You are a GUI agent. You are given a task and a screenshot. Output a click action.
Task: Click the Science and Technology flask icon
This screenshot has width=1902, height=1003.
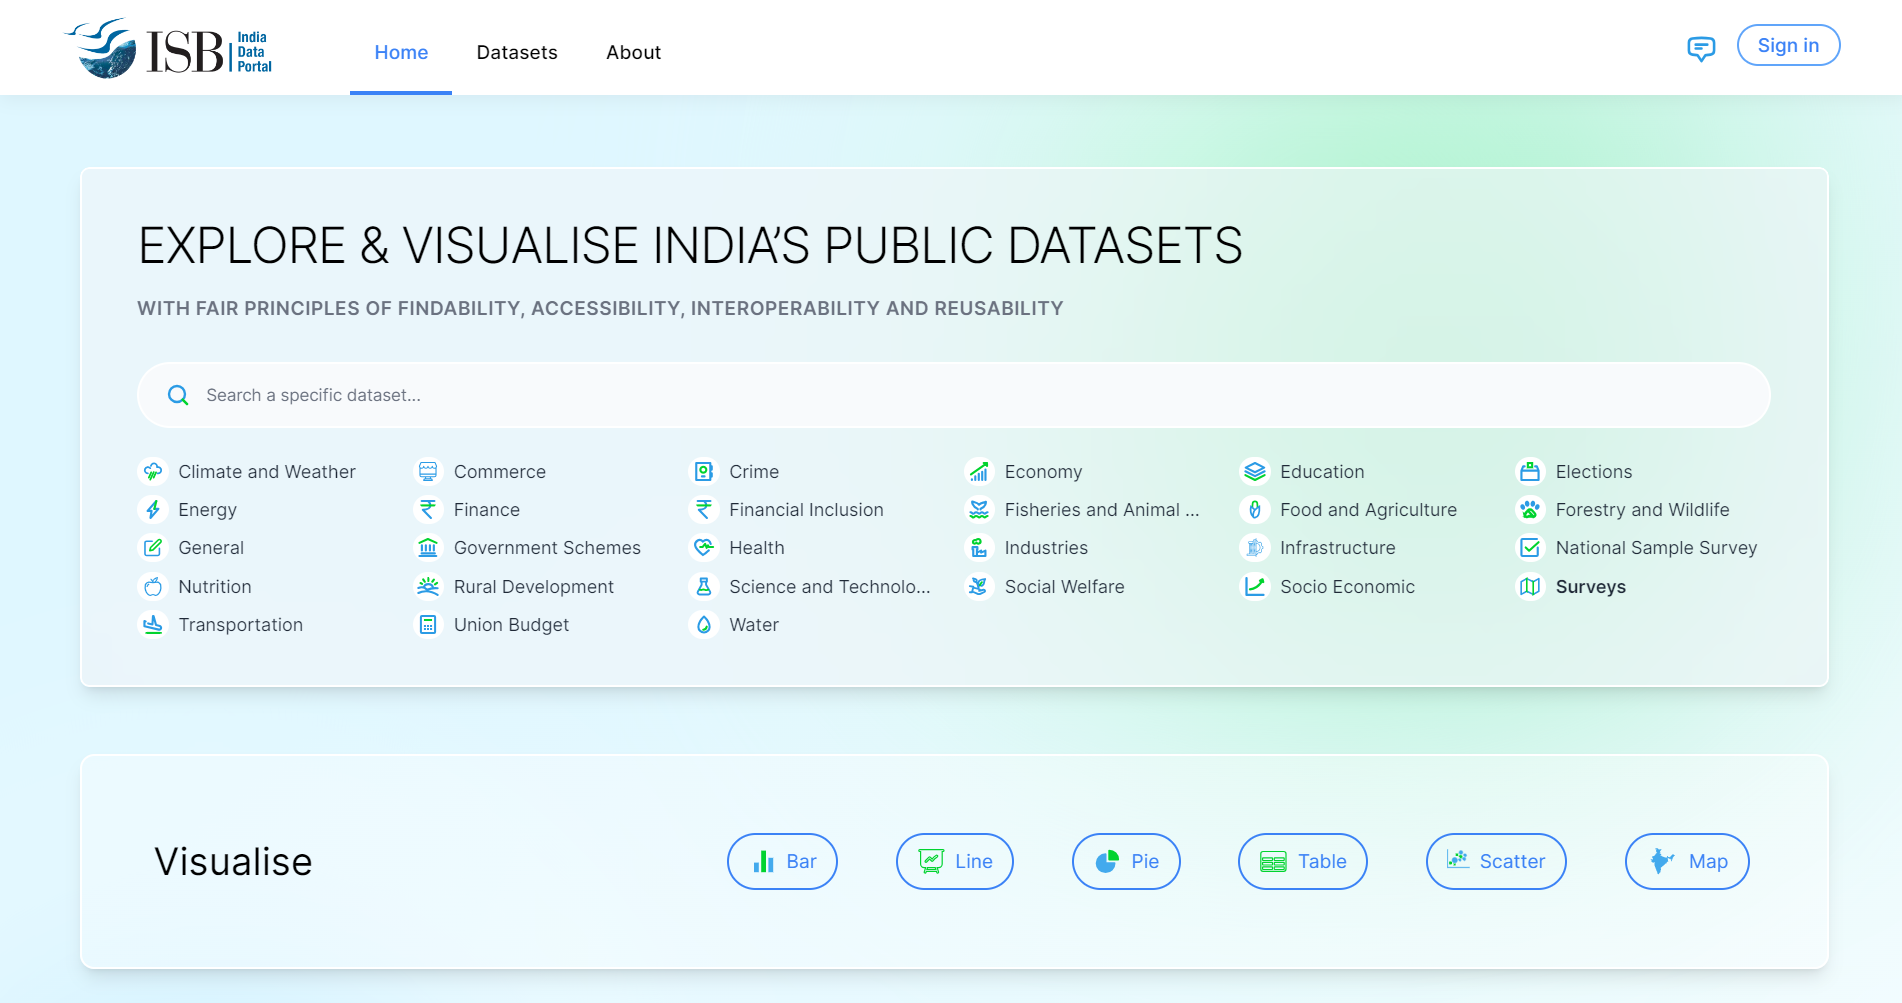(704, 586)
